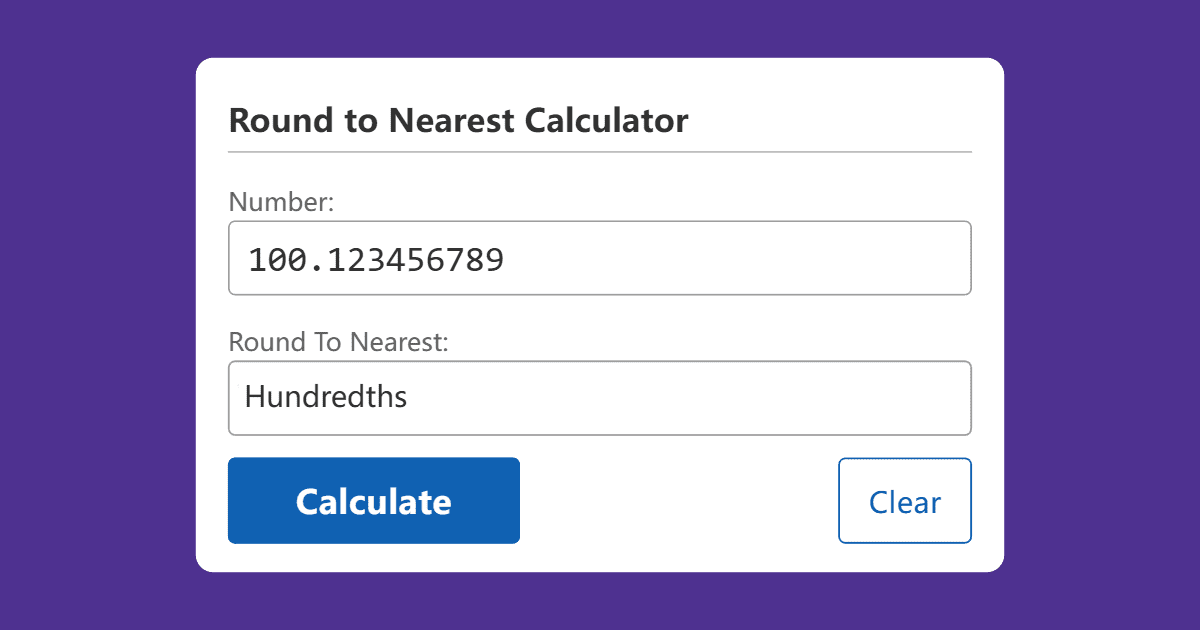Select the Hundredths dropdown to change rounding
Viewport: 1200px width, 630px height.
[600, 397]
